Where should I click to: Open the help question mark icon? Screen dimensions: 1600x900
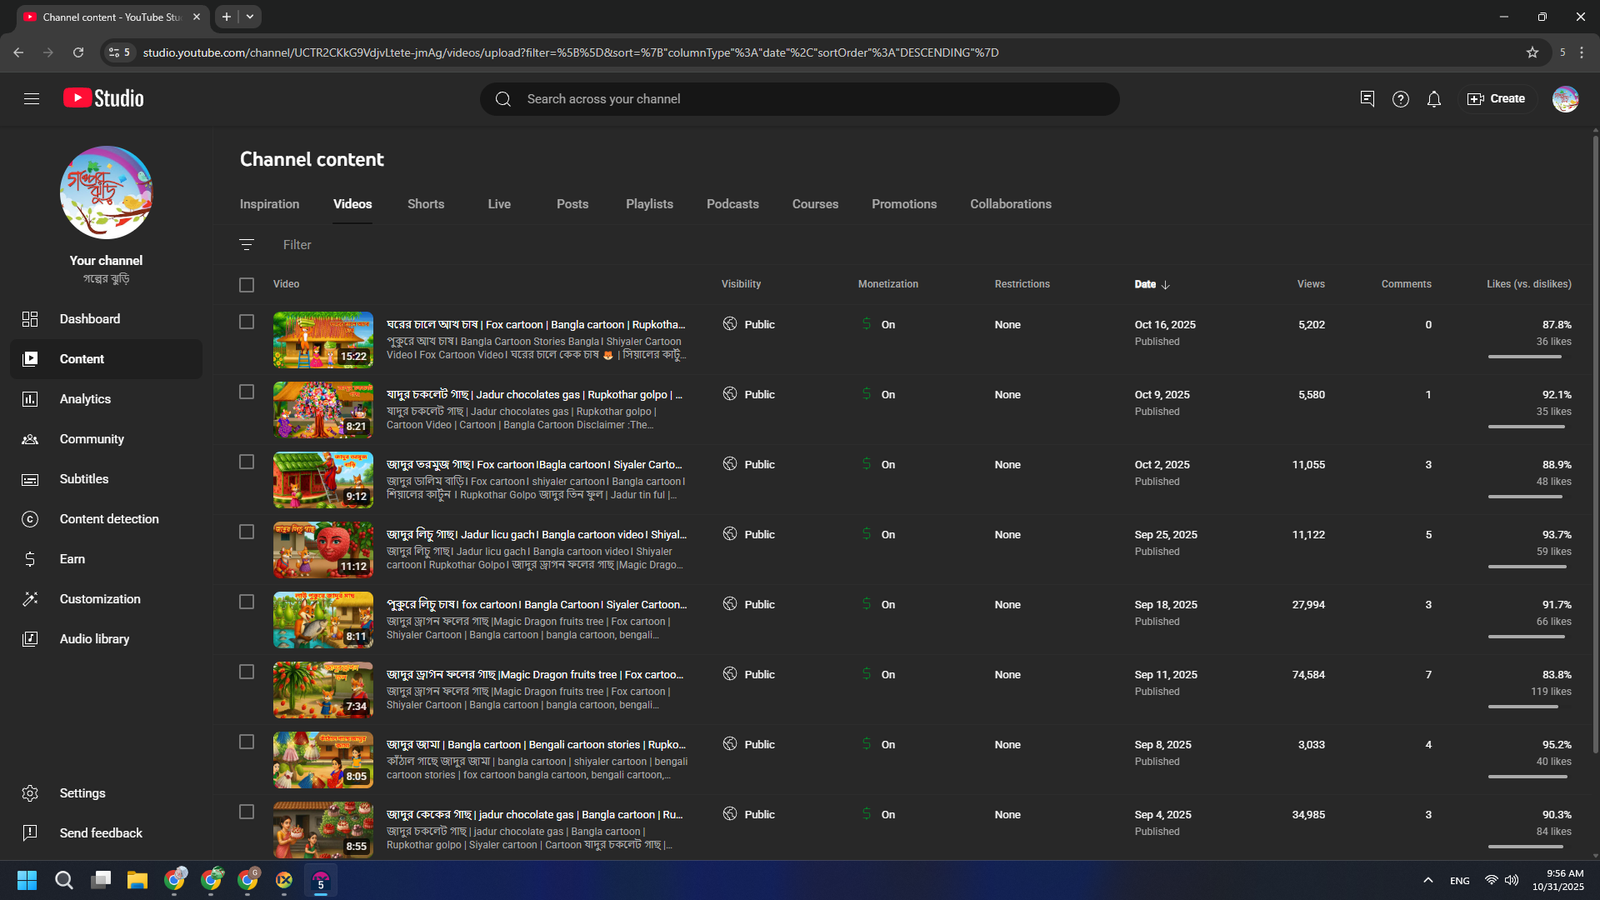tap(1400, 99)
